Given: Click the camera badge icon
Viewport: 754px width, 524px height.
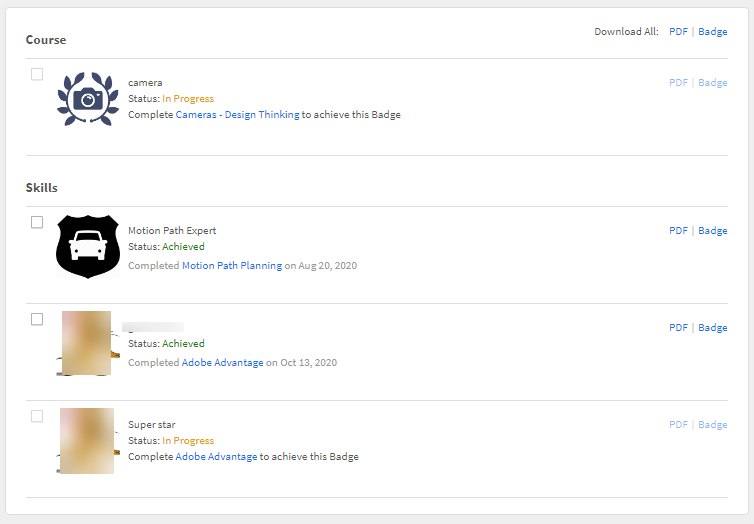Looking at the screenshot, I should 88,98.
